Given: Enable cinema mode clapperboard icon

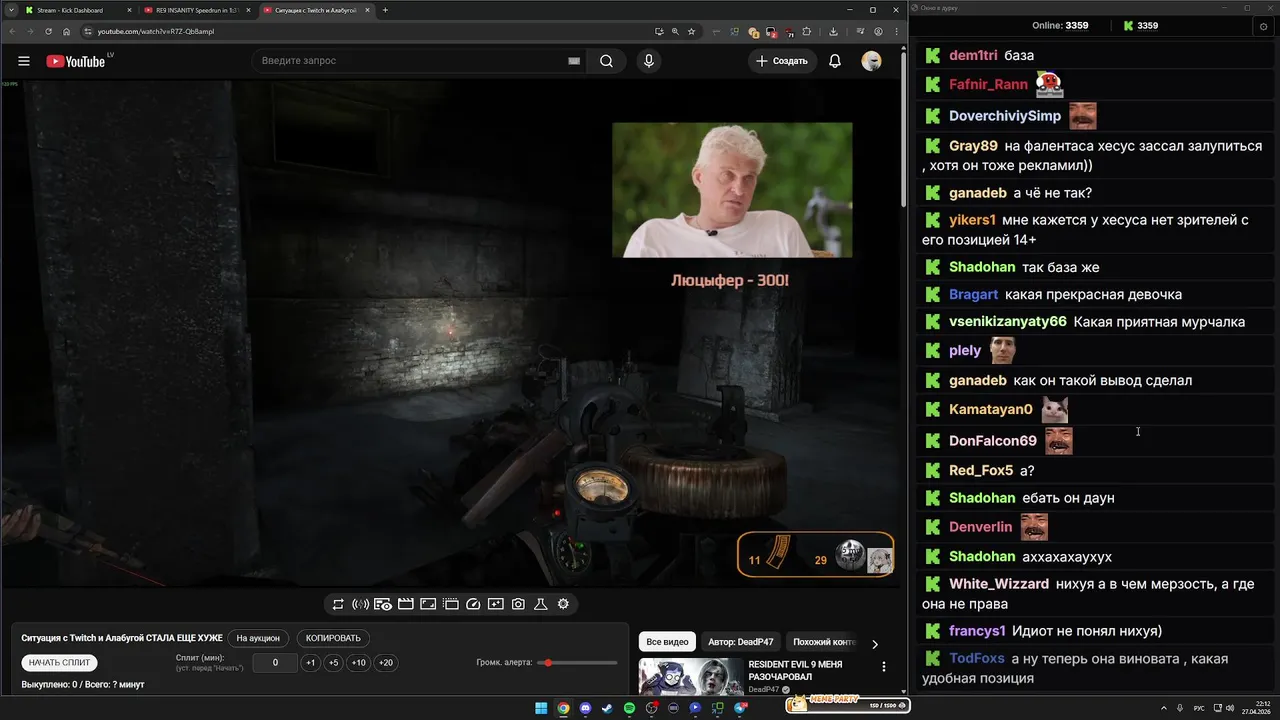Looking at the screenshot, I should click(x=406, y=604).
